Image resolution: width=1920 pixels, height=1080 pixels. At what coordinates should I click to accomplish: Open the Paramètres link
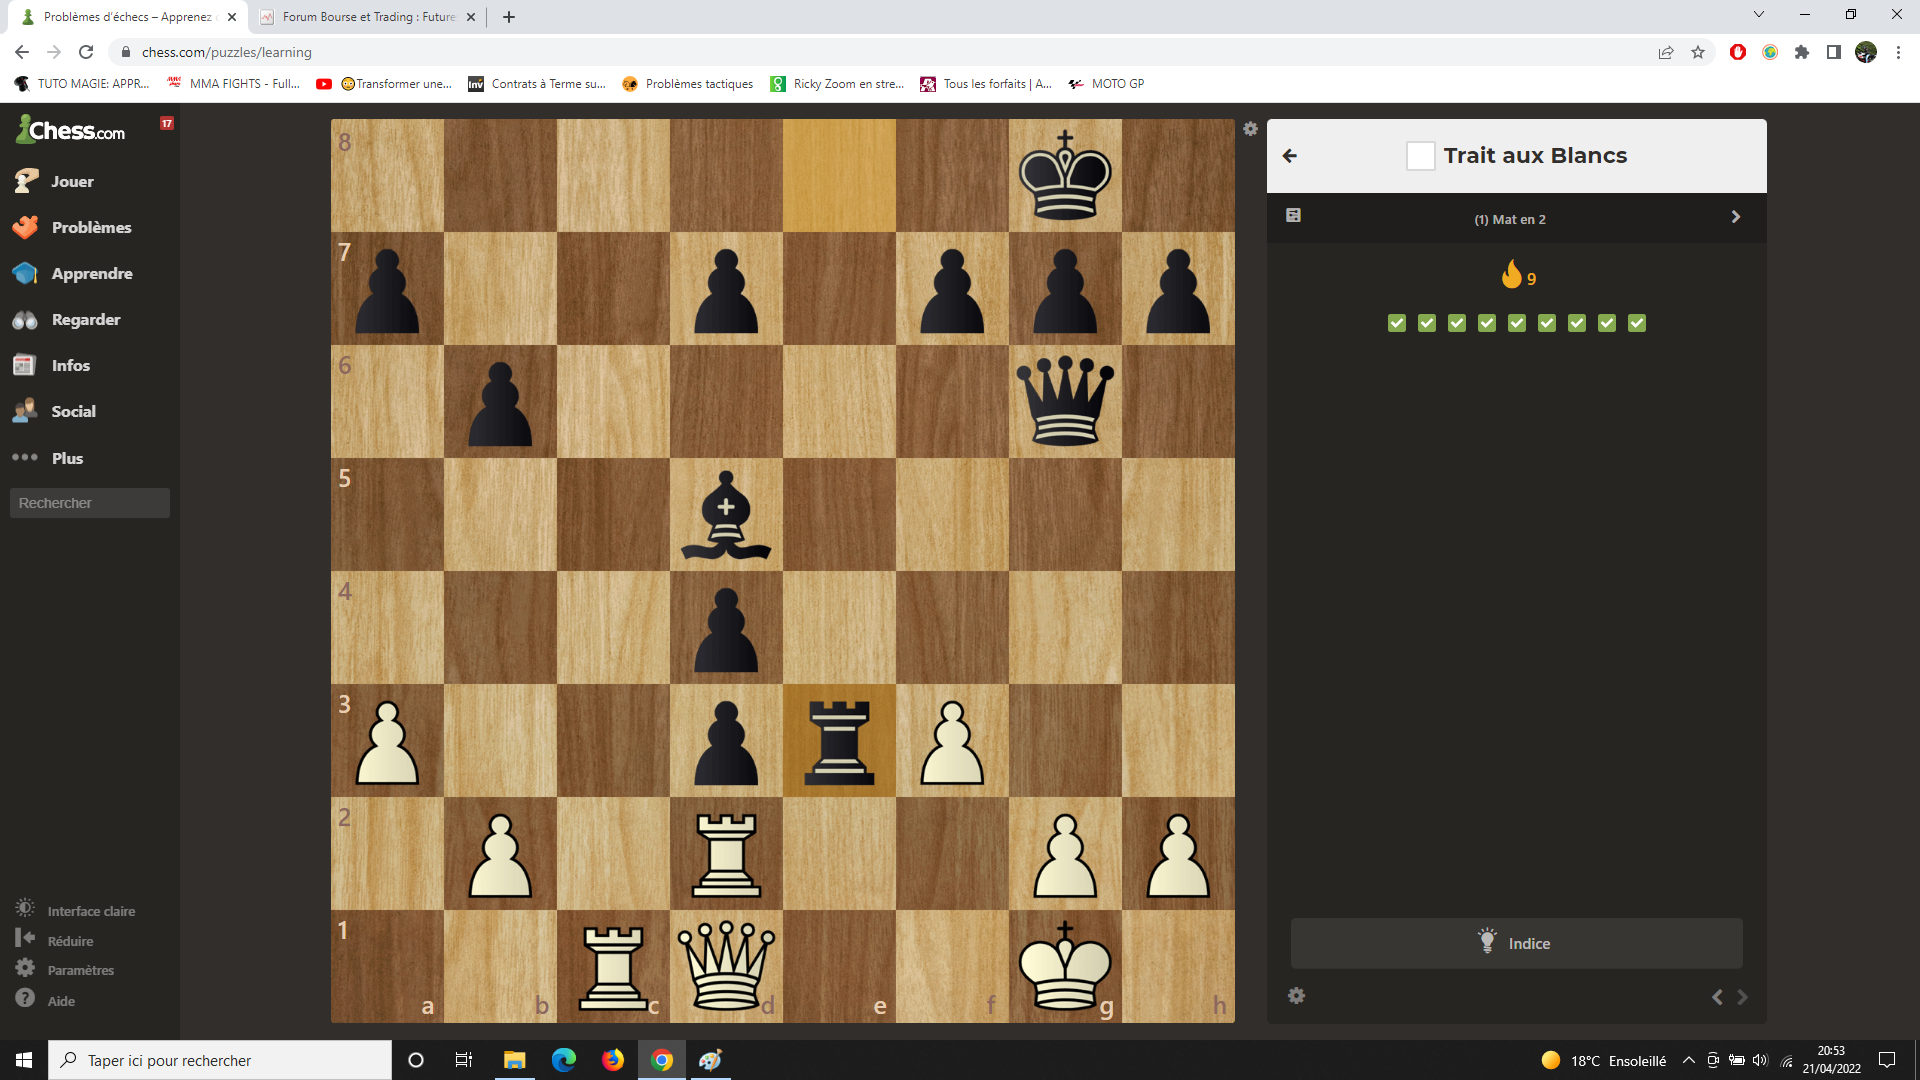[x=80, y=970]
